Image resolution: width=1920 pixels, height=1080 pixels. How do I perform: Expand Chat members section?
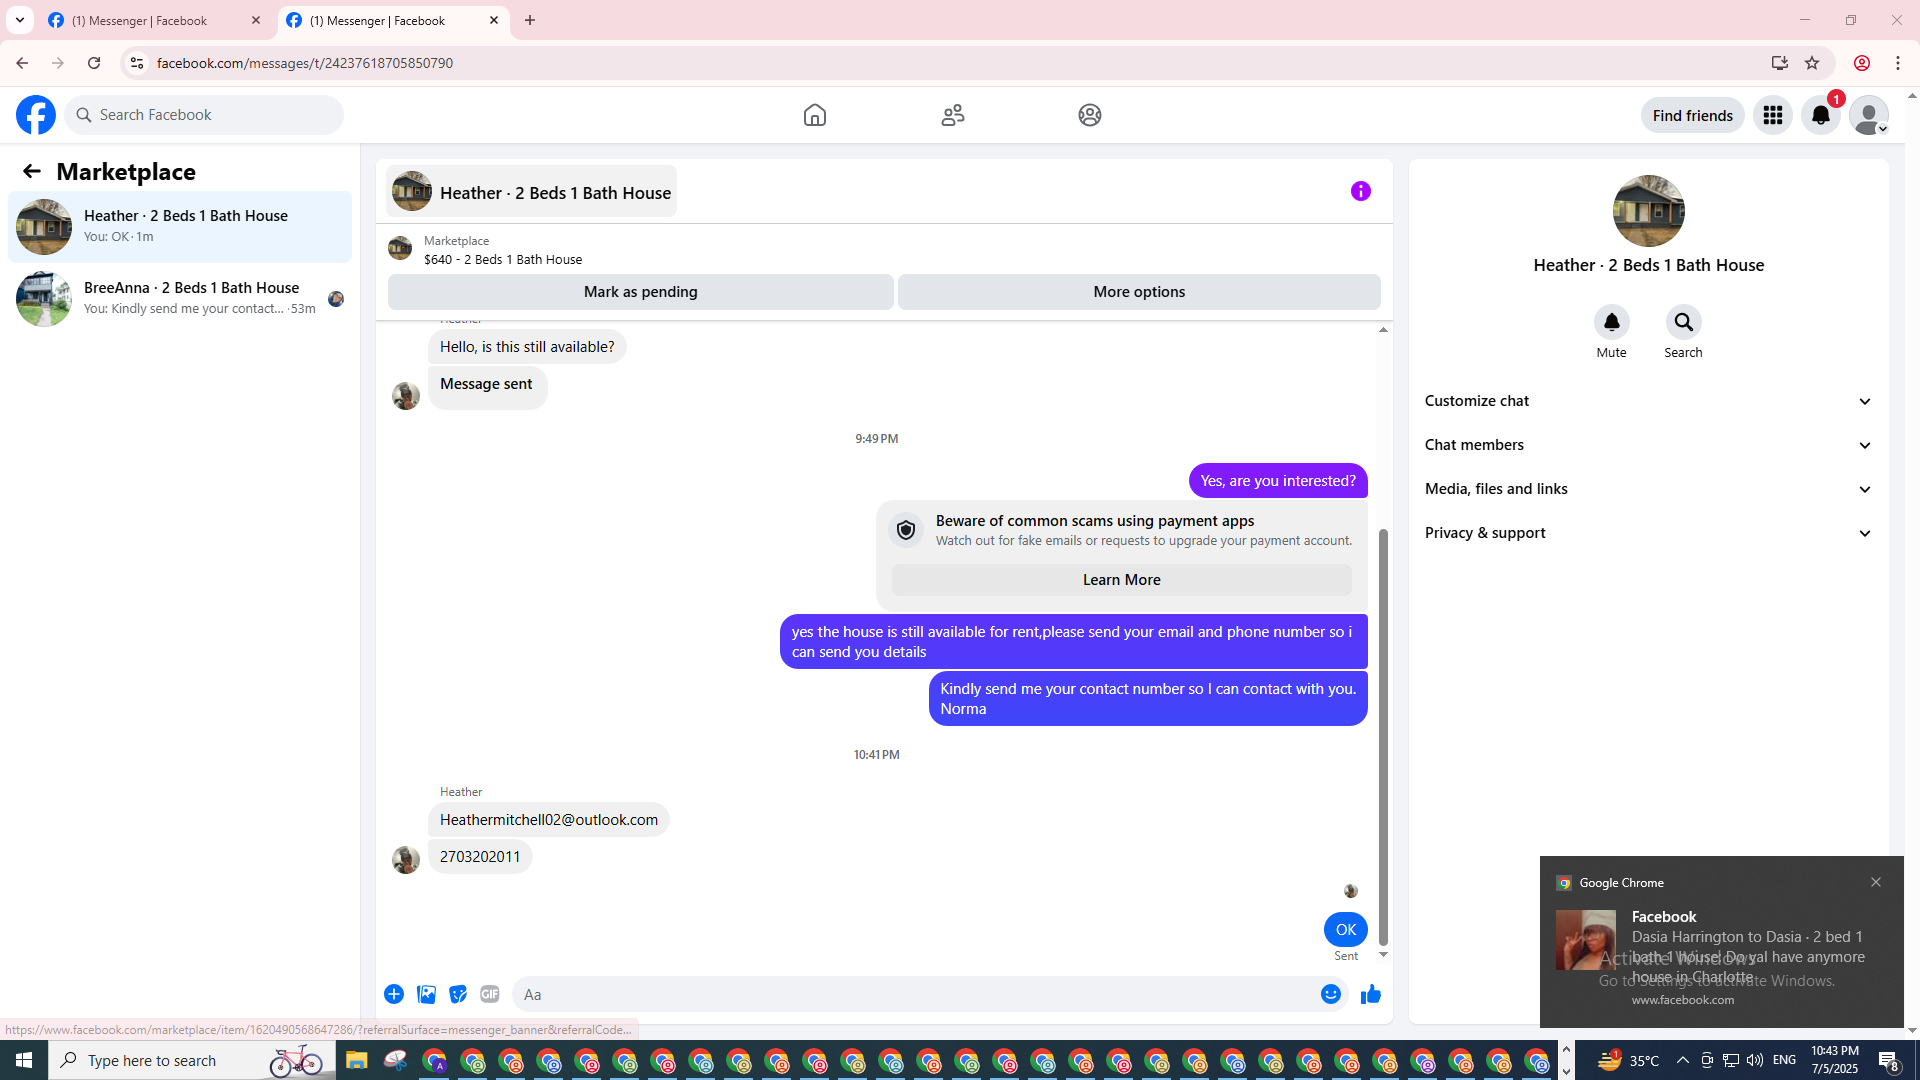pyautogui.click(x=1648, y=445)
